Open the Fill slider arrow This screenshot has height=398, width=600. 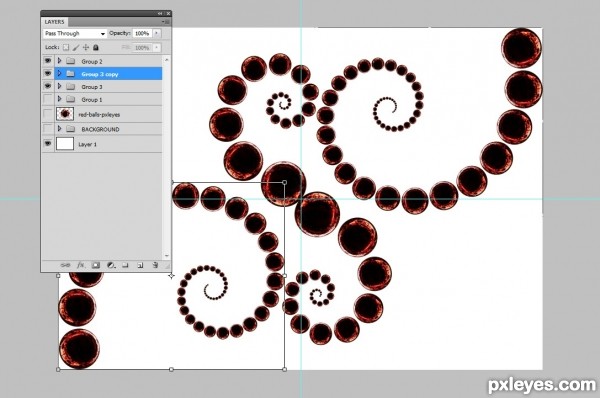156,48
